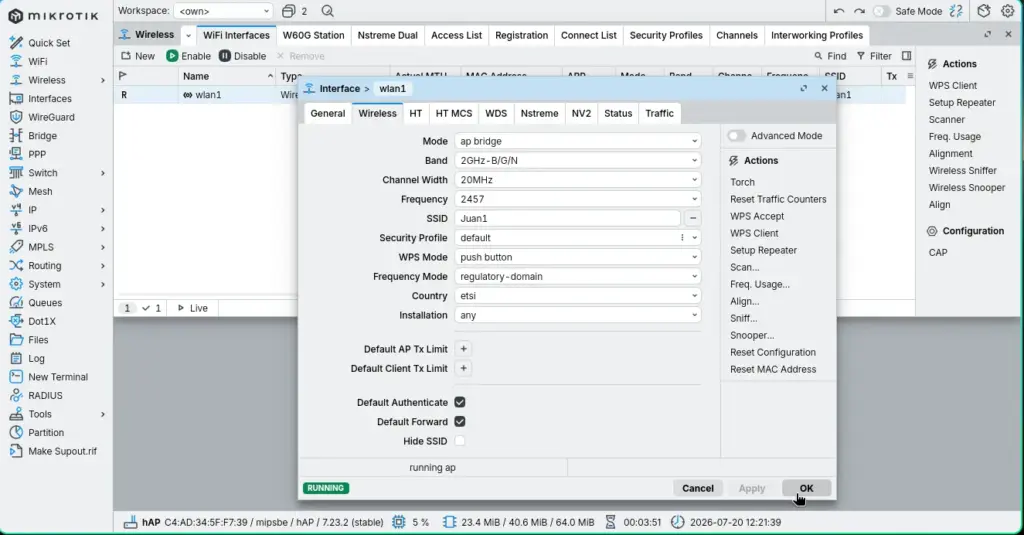
Task: Open Partition in sidebar
Action: (46, 432)
